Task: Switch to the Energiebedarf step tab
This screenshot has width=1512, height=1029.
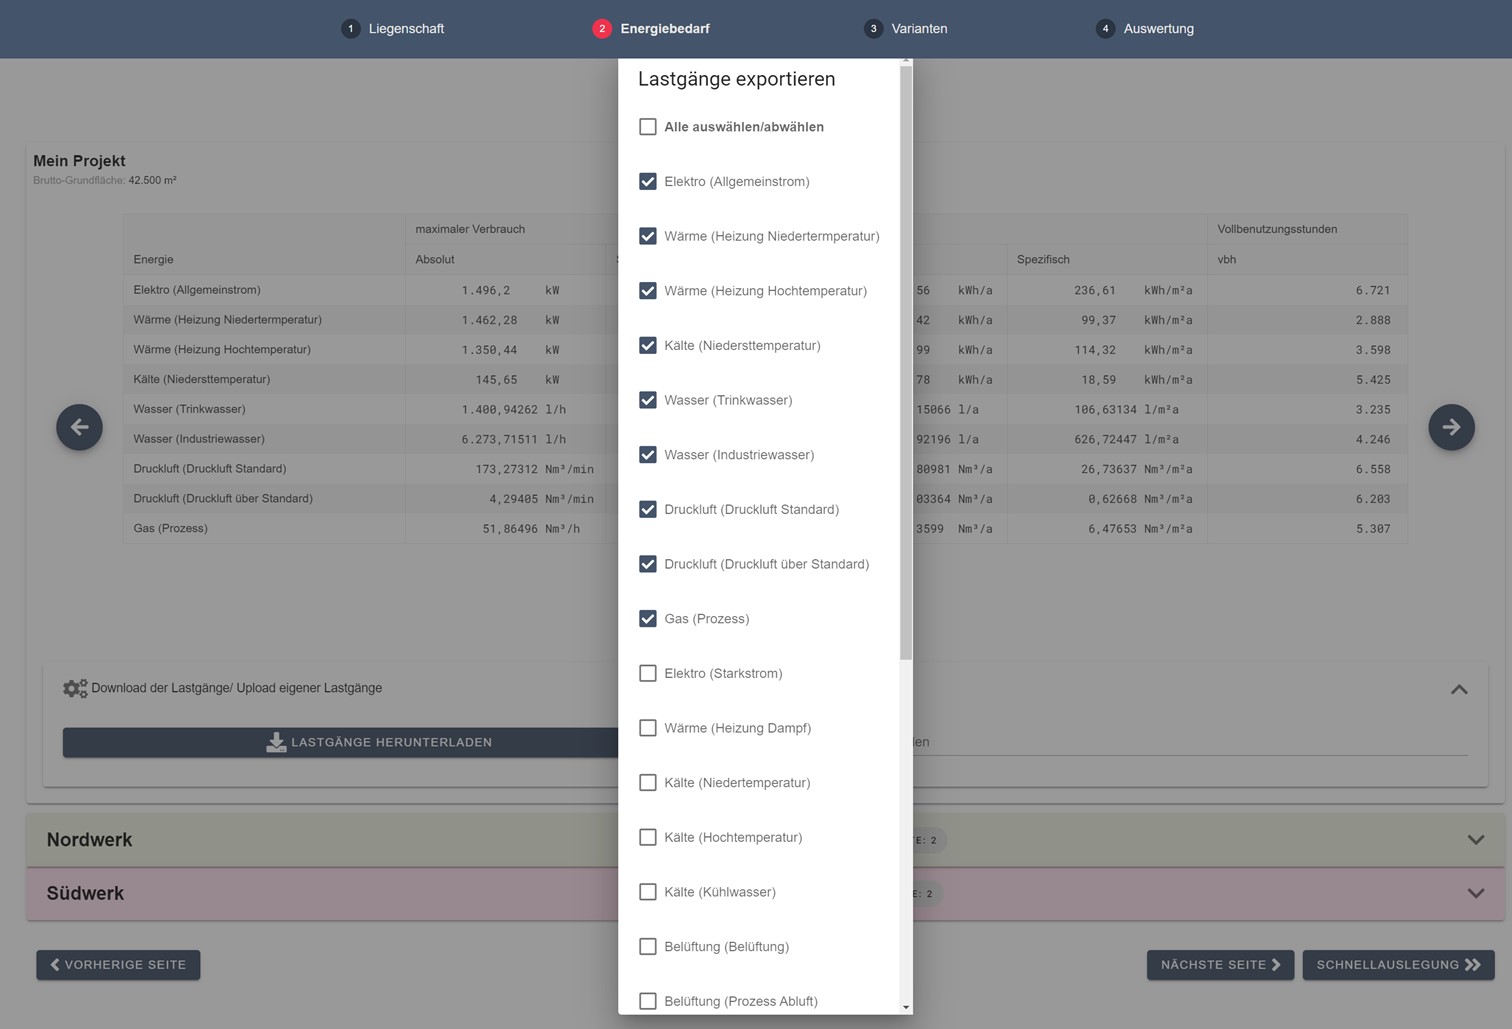Action: click(664, 29)
